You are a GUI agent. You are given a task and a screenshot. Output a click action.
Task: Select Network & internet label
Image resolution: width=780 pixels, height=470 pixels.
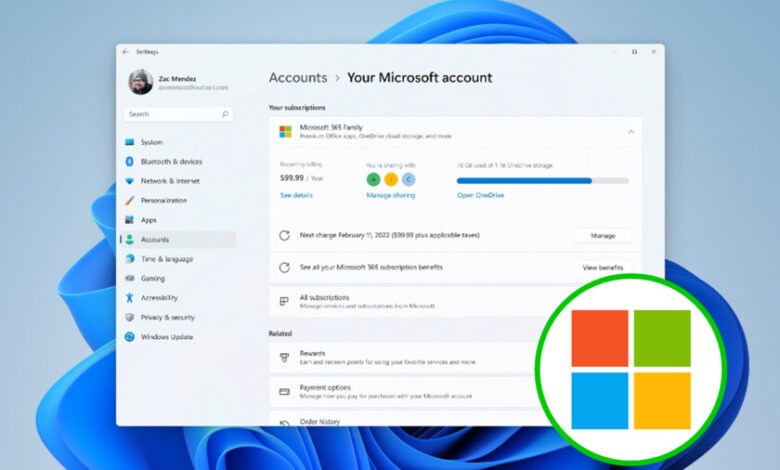pos(170,181)
